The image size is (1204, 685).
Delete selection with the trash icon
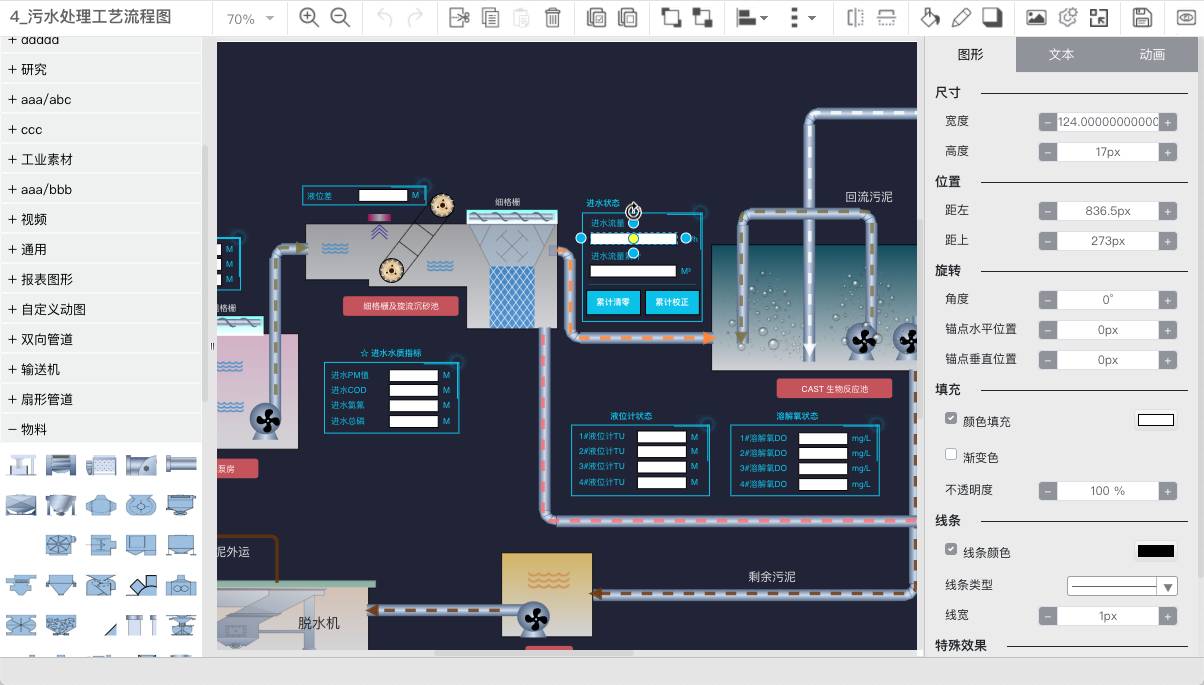(x=552, y=18)
